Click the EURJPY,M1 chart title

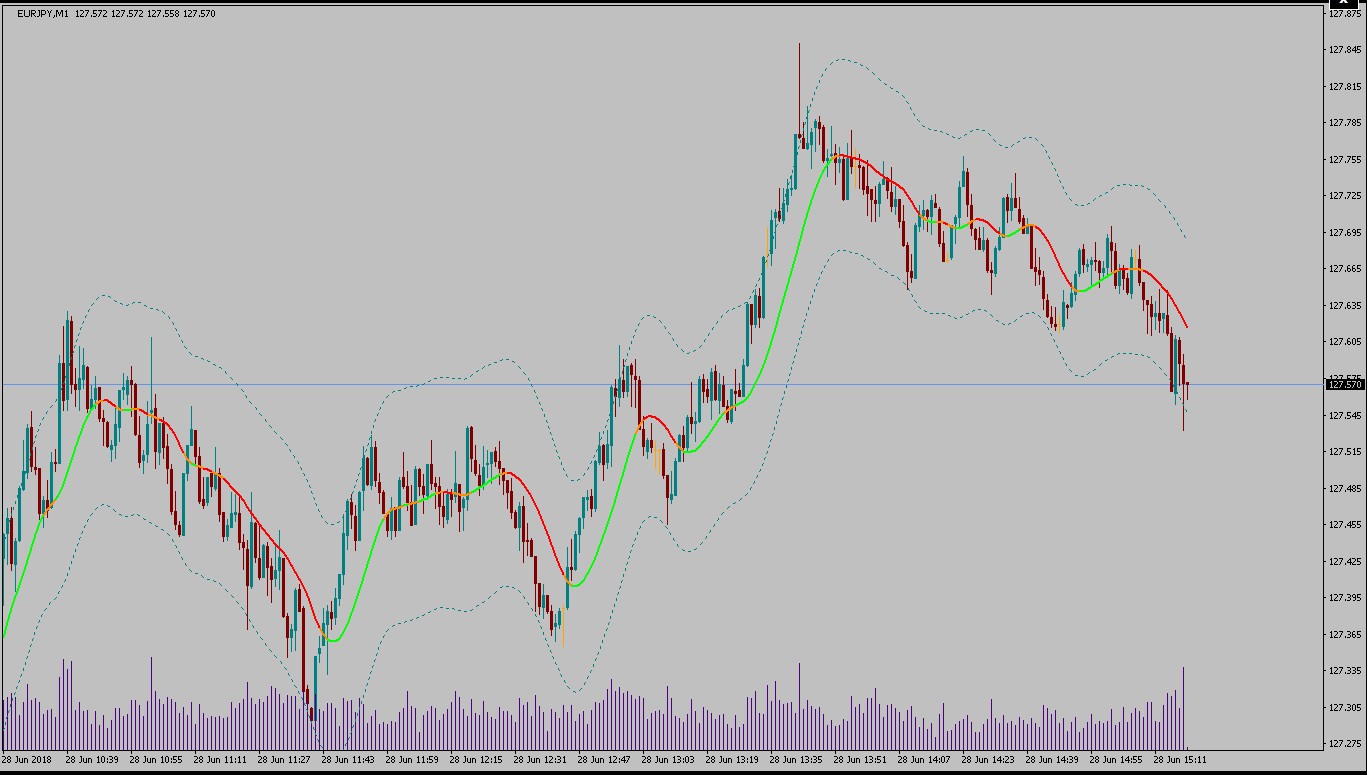point(43,14)
